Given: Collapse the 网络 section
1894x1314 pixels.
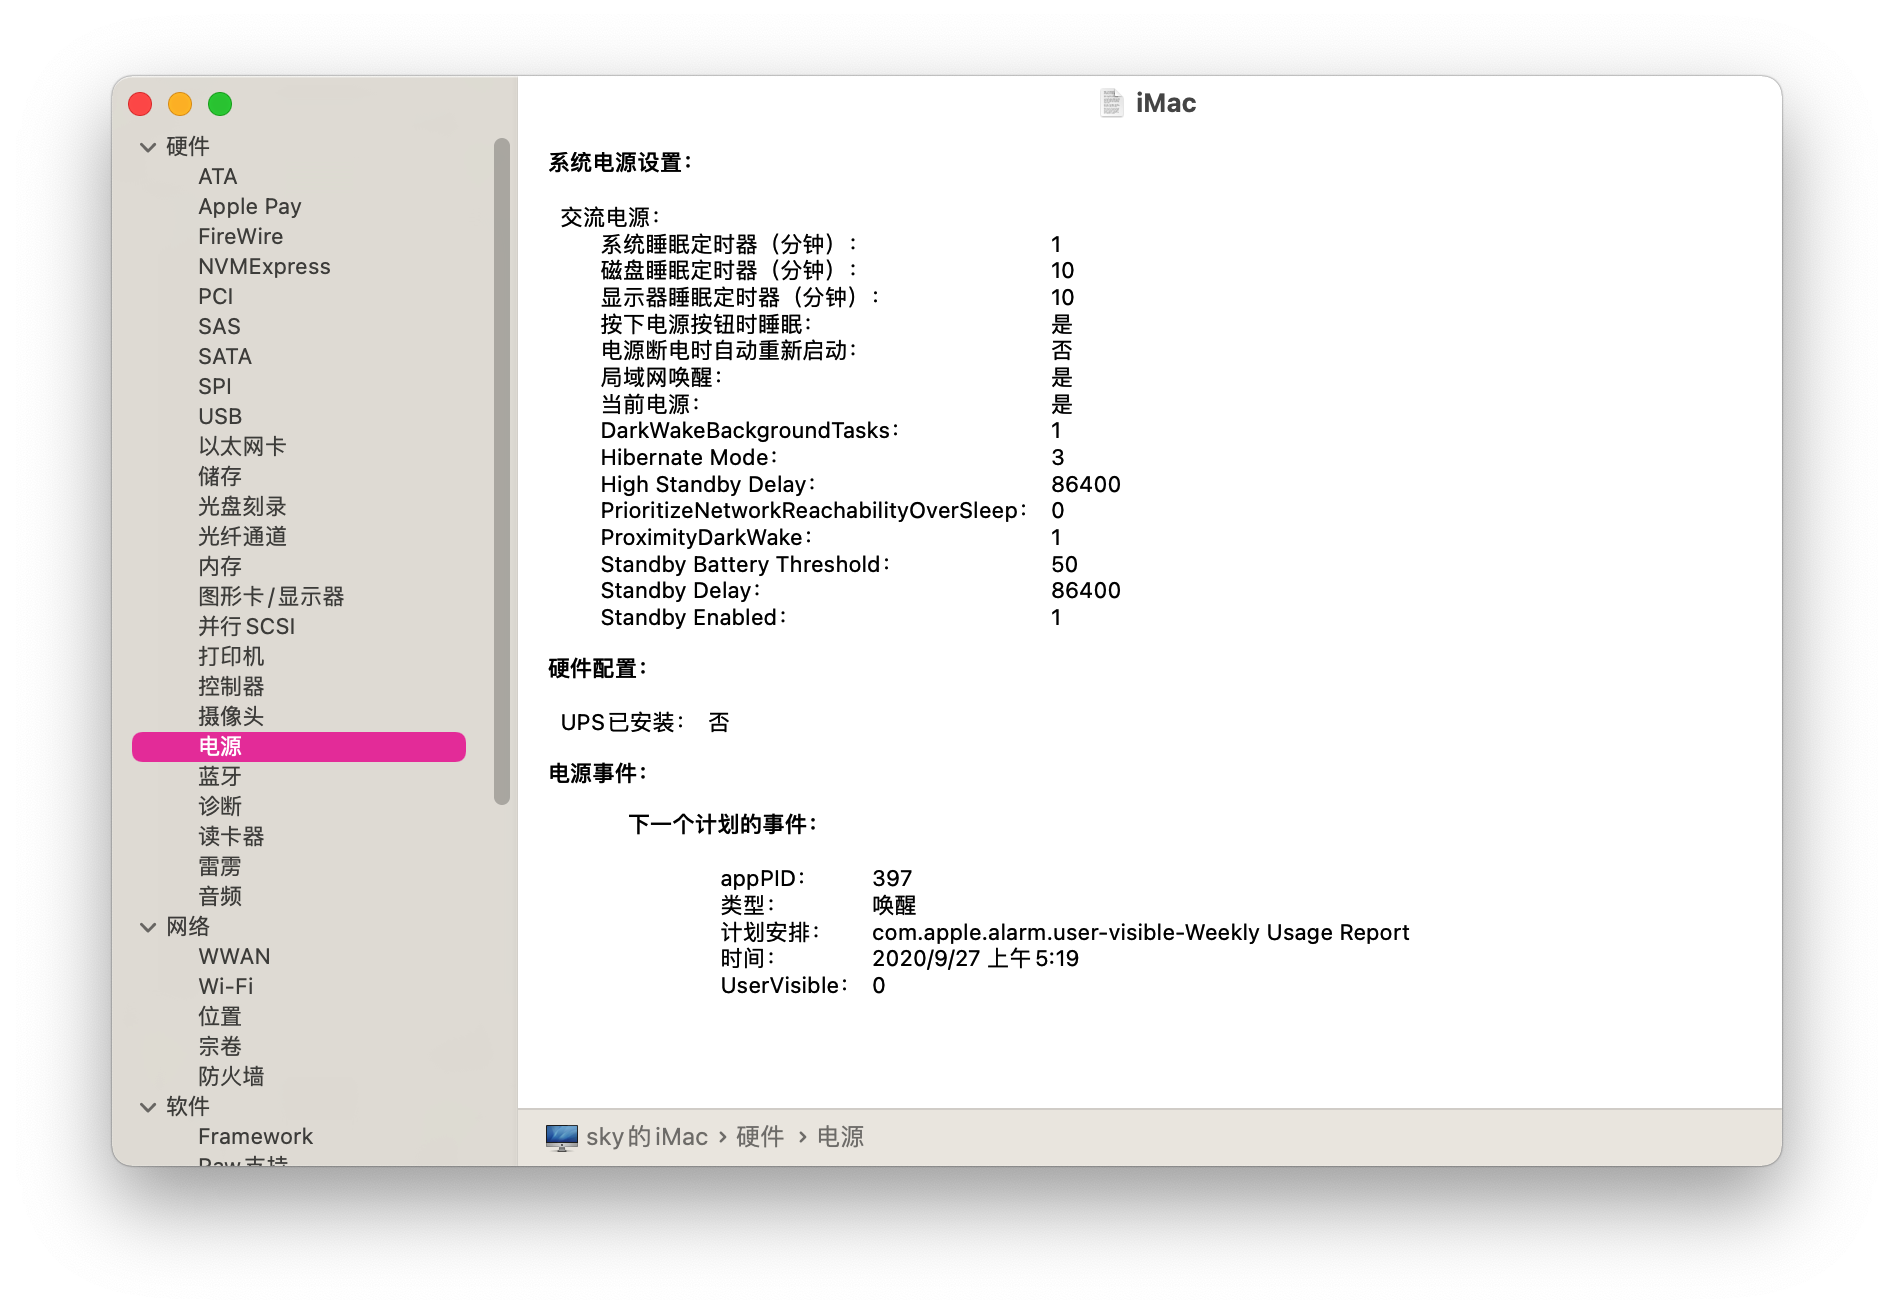Looking at the screenshot, I should point(148,927).
